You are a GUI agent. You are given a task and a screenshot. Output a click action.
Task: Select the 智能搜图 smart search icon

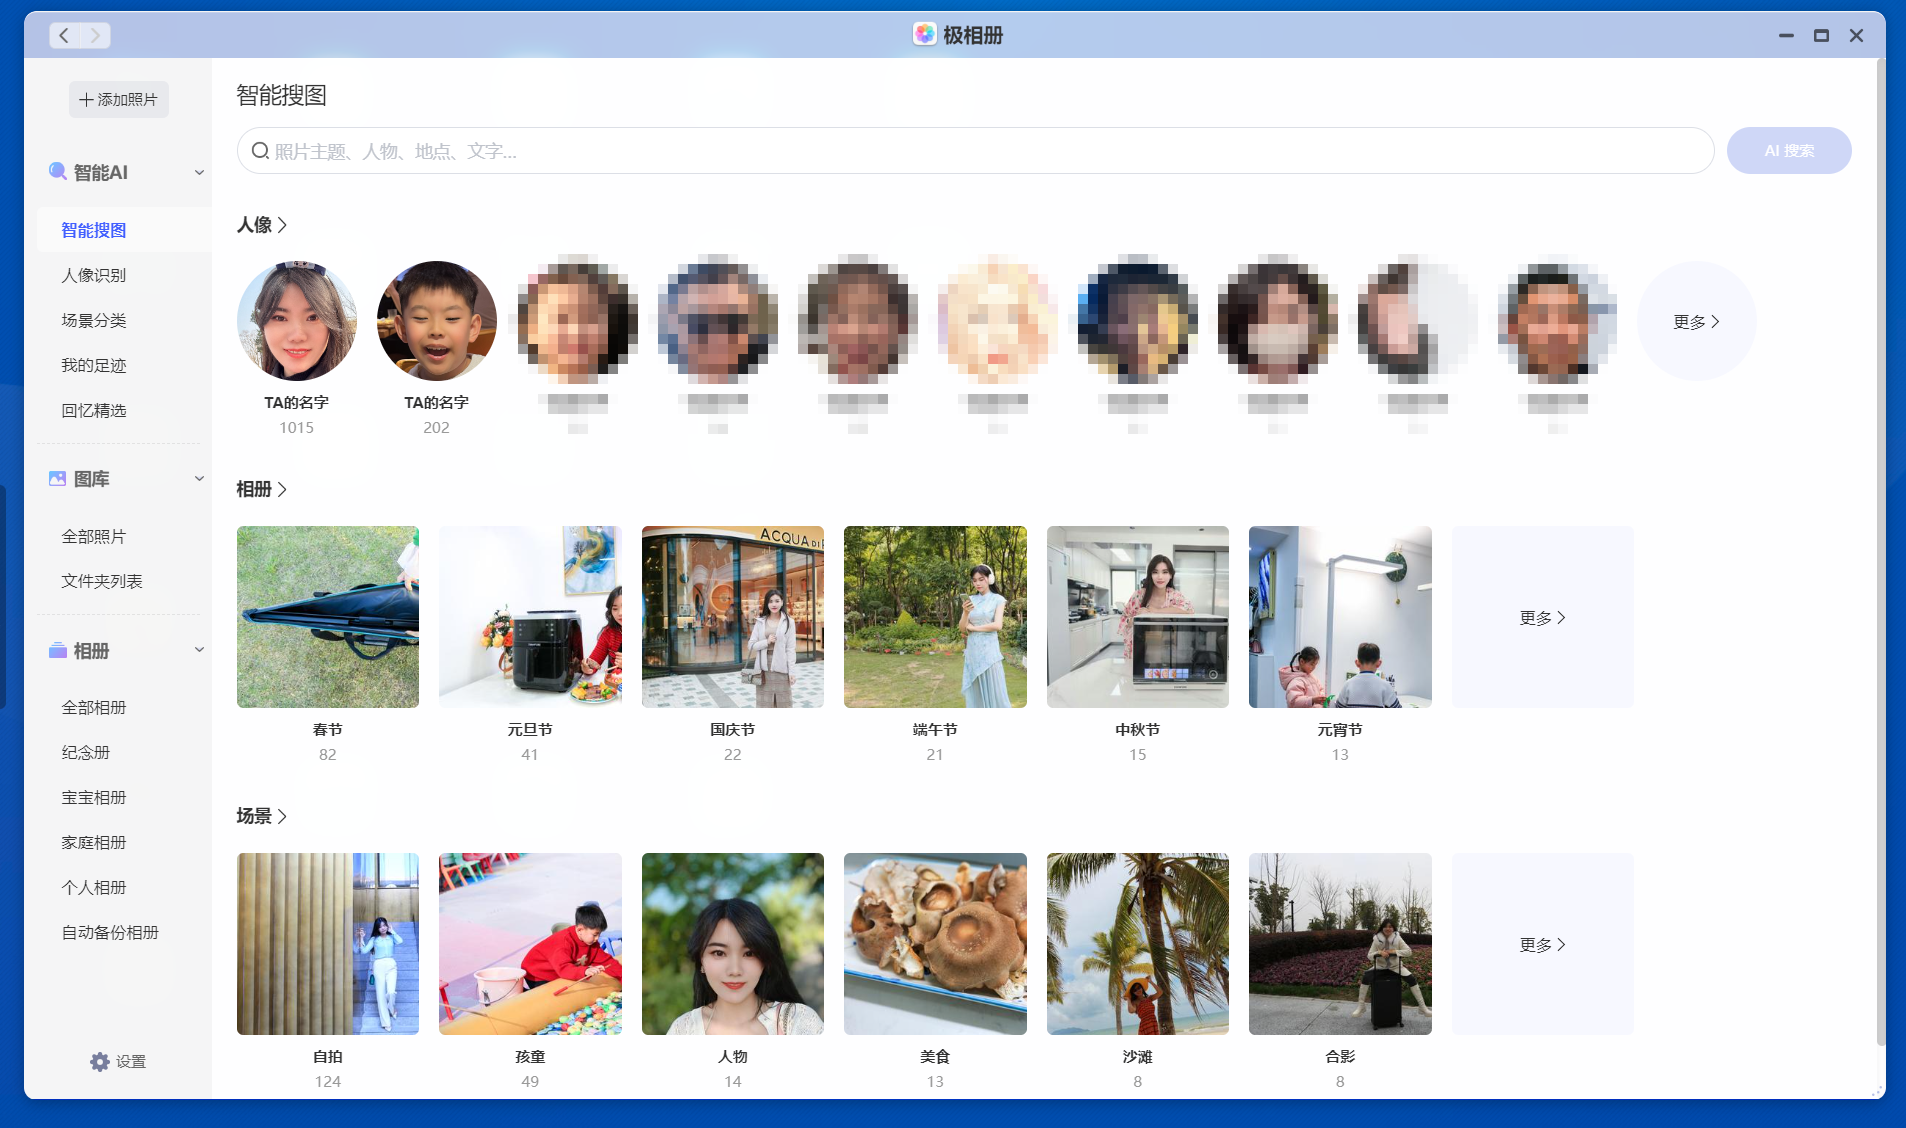pos(94,230)
